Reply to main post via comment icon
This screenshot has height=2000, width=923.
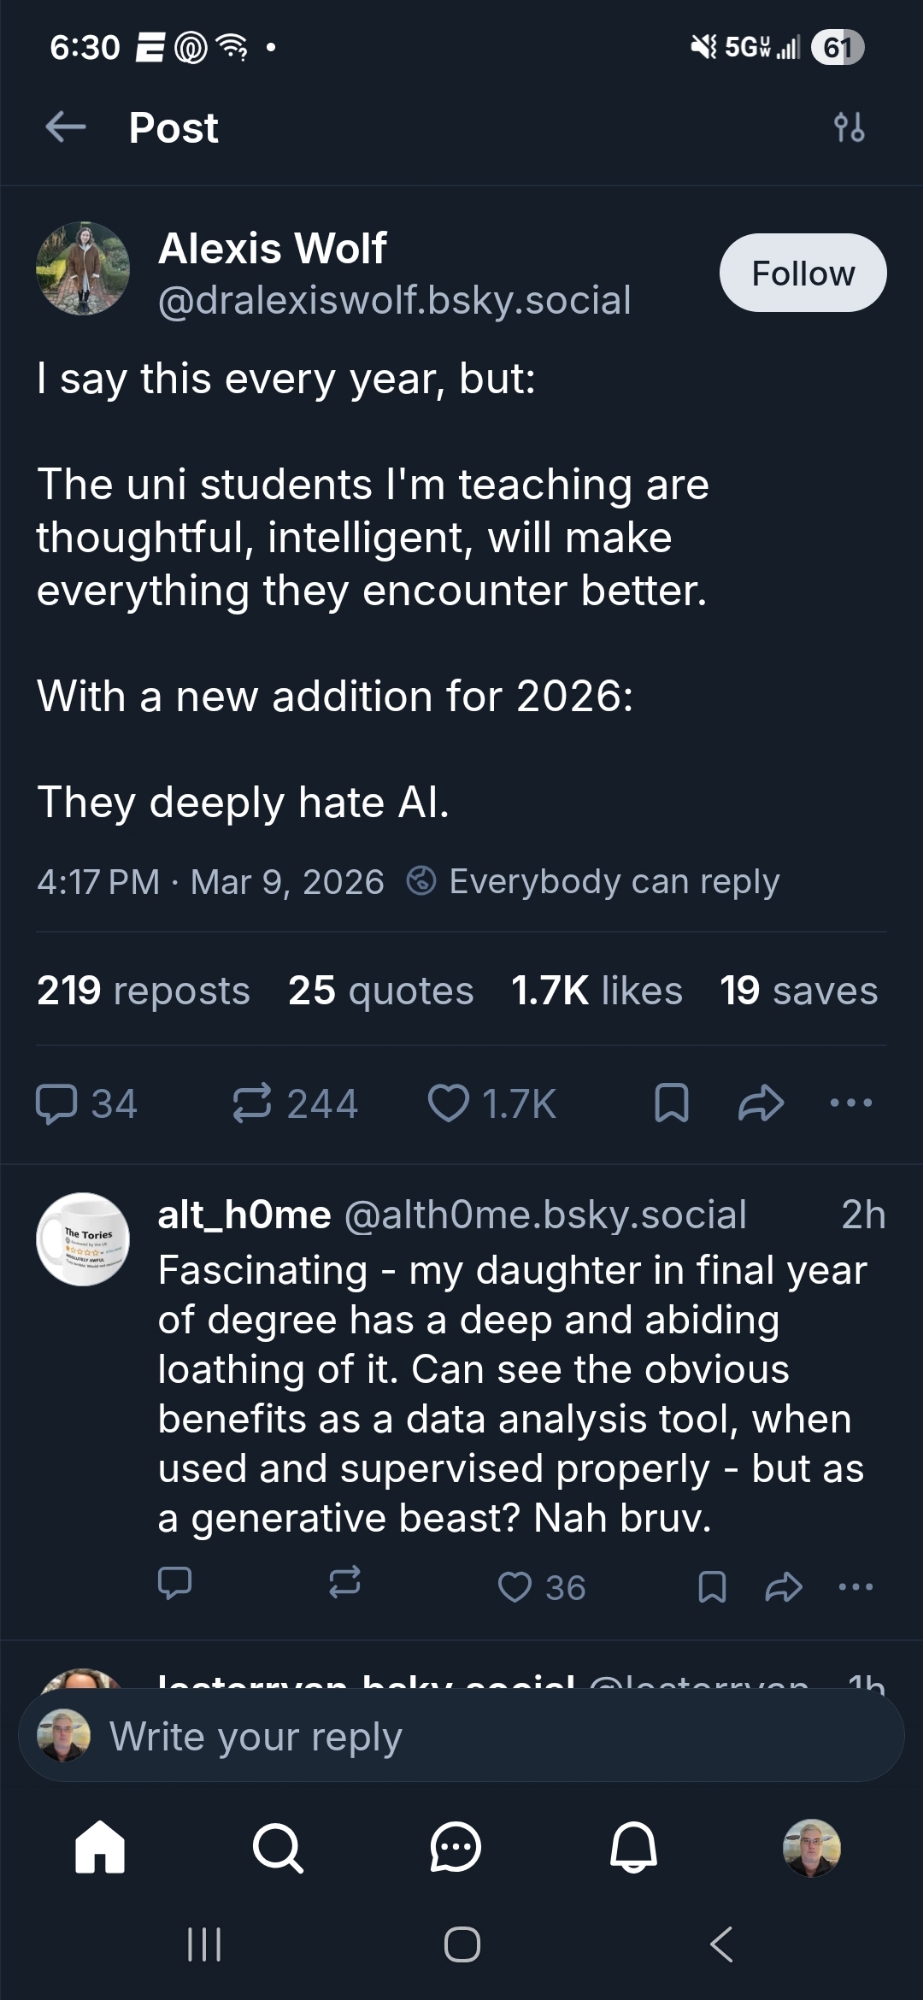tap(57, 1103)
